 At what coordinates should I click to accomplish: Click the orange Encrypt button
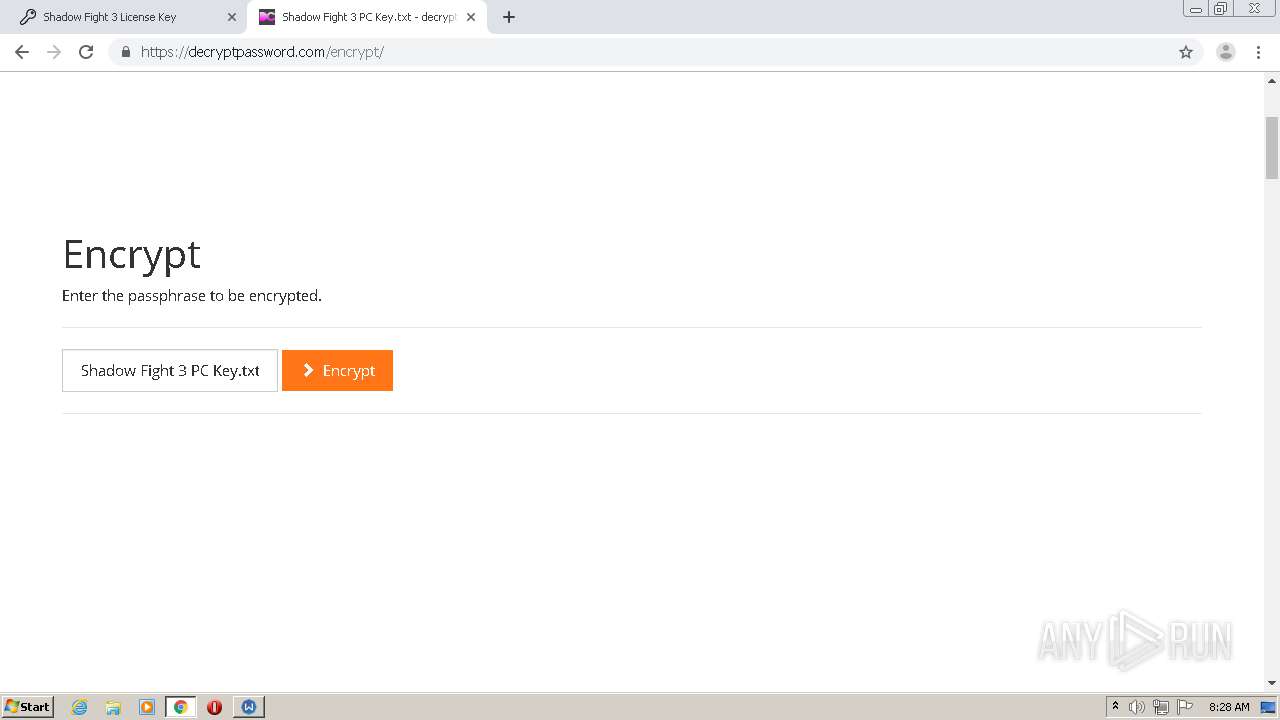point(337,370)
